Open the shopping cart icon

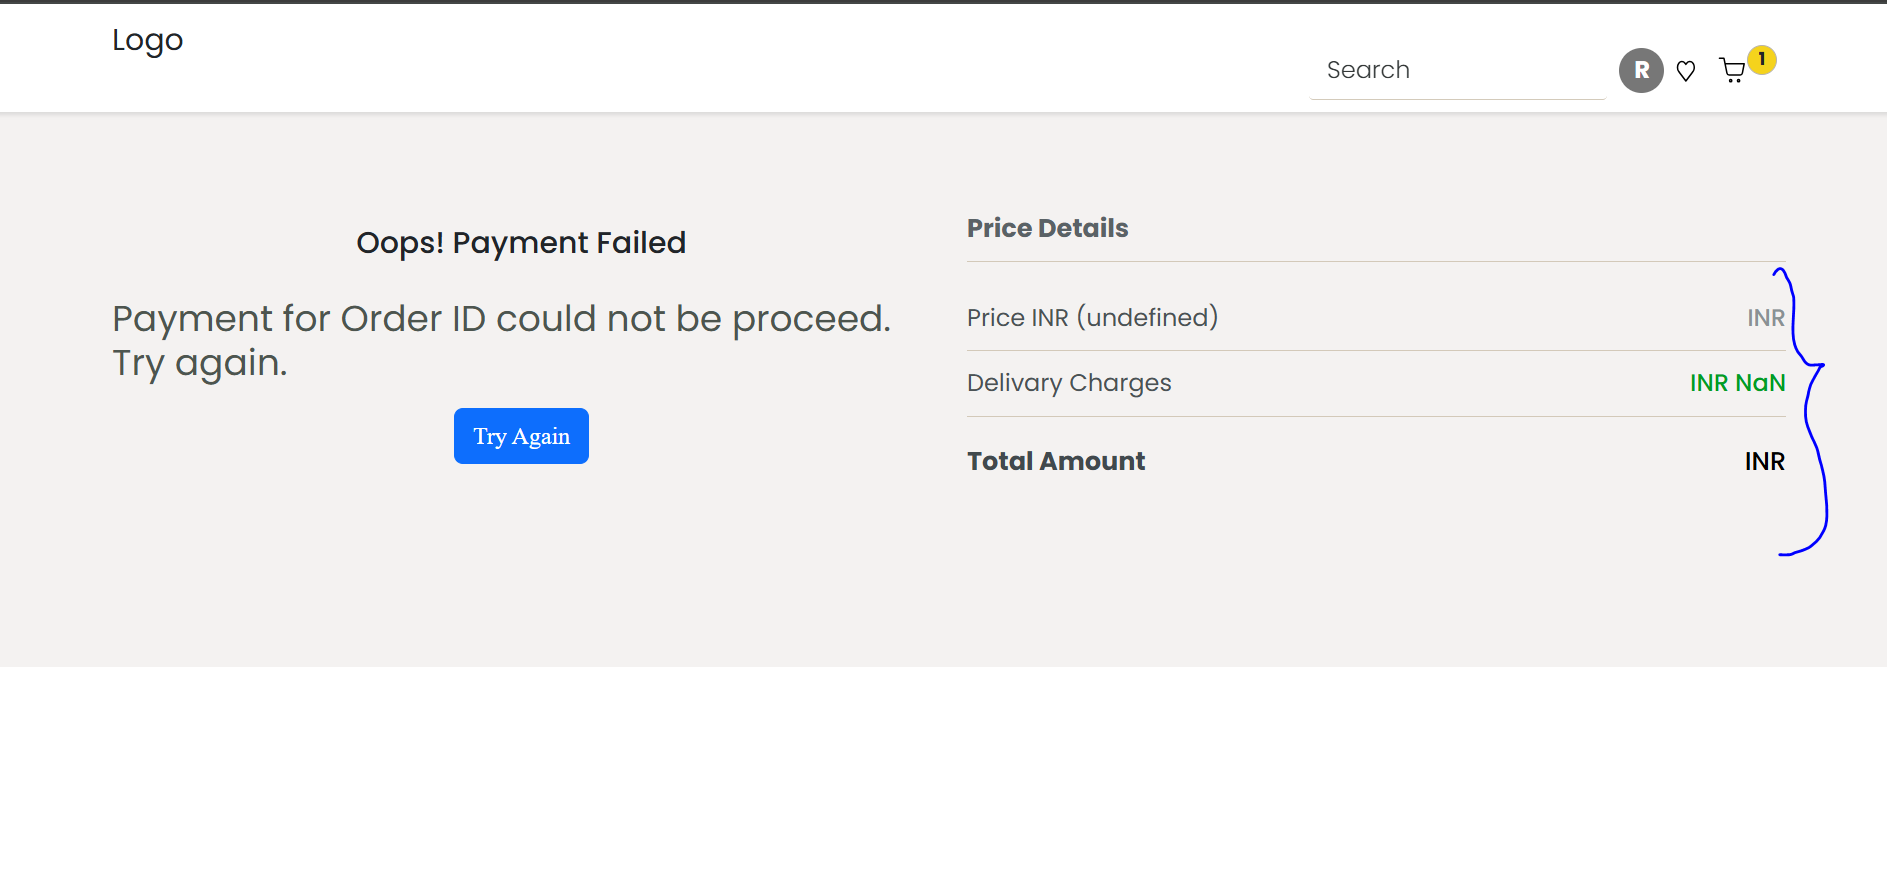coord(1732,71)
